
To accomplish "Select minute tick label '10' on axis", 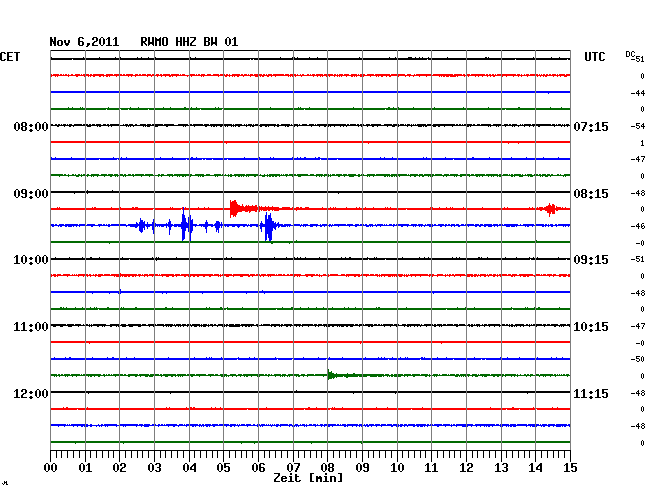I will coord(397,468).
